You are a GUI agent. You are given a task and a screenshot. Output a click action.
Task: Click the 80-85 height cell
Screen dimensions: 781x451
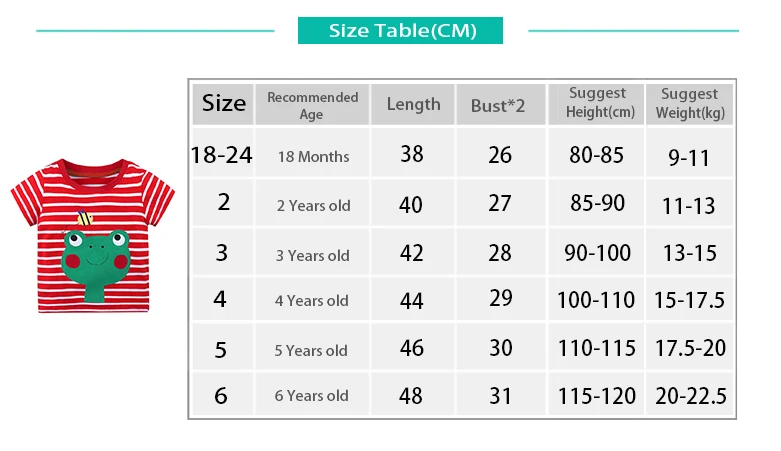pyautogui.click(x=596, y=154)
